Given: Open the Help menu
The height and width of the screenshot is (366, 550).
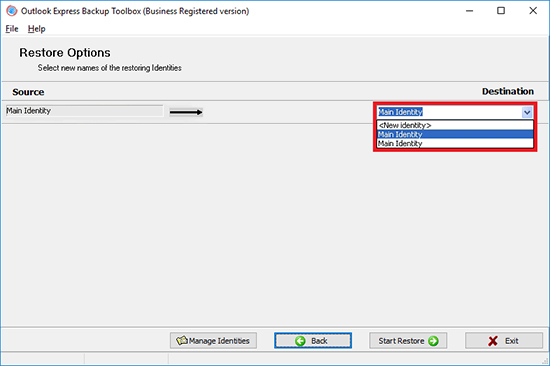Looking at the screenshot, I should [36, 29].
